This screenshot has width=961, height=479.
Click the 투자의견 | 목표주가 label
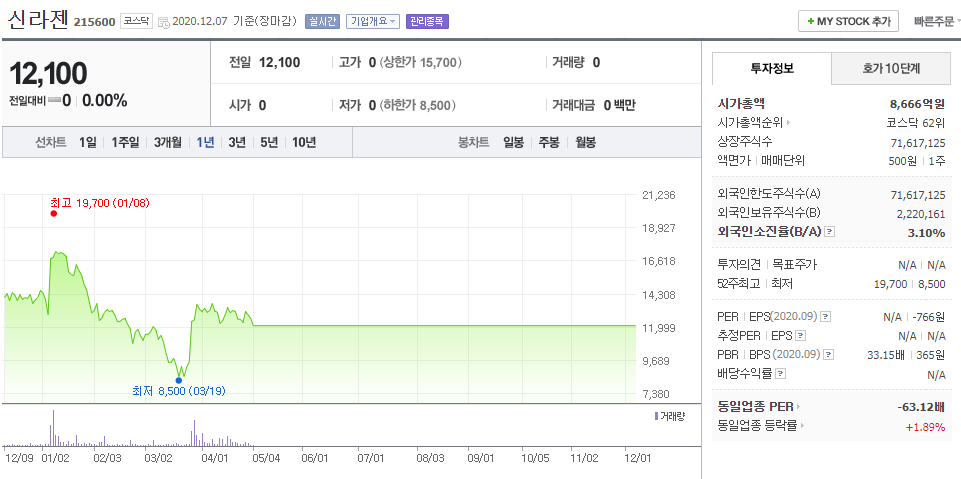[x=767, y=265]
